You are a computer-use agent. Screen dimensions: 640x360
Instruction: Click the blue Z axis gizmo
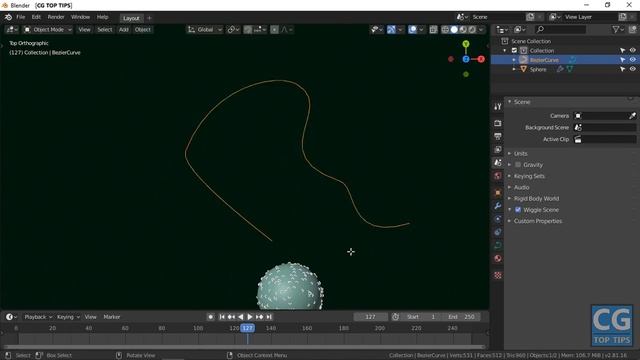point(466,59)
